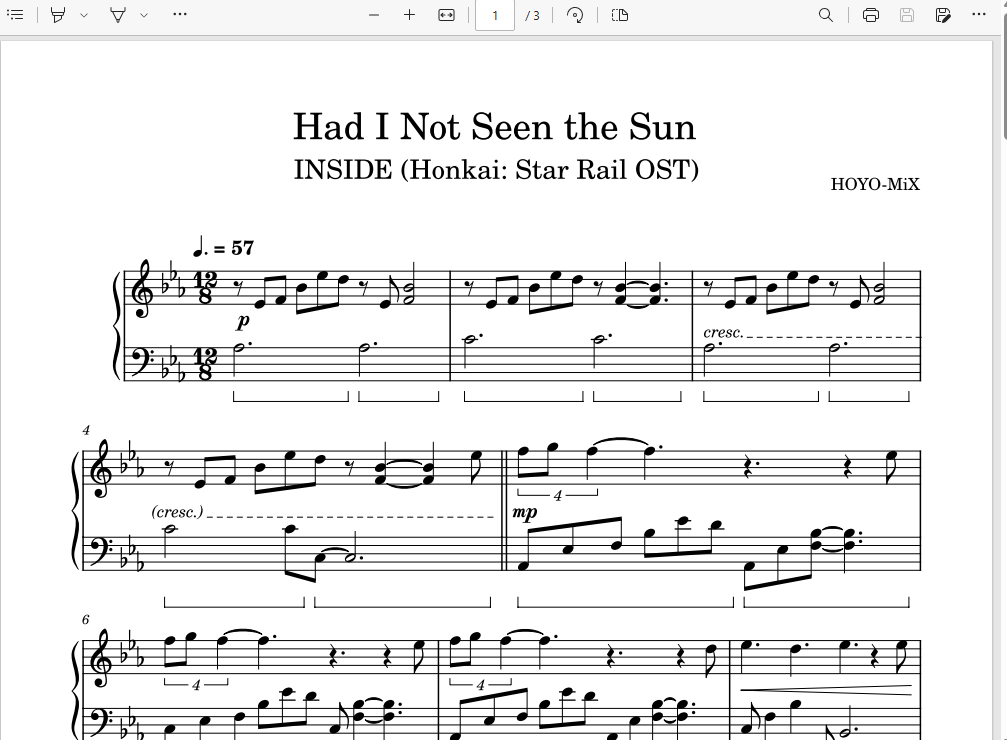Open the draw options dropdown arrow
The width and height of the screenshot is (1007, 740).
tap(144, 15)
